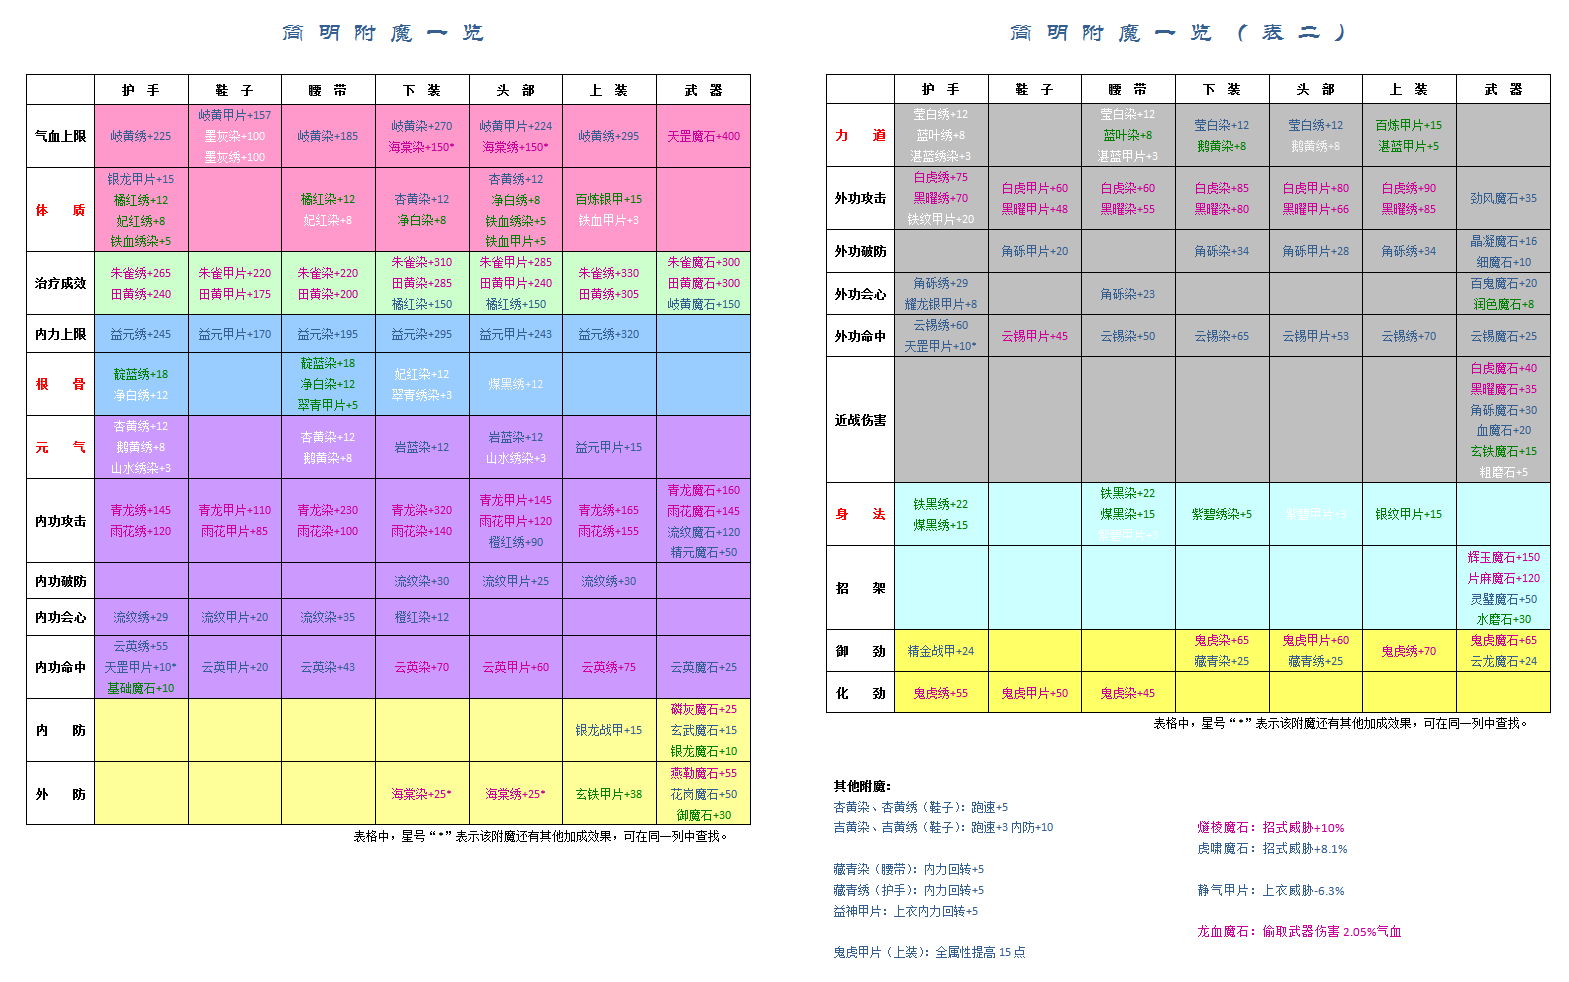The width and height of the screenshot is (1569, 982).
Task: Select the 劲风魔石+35 weapon cell
Action: pos(1503,198)
